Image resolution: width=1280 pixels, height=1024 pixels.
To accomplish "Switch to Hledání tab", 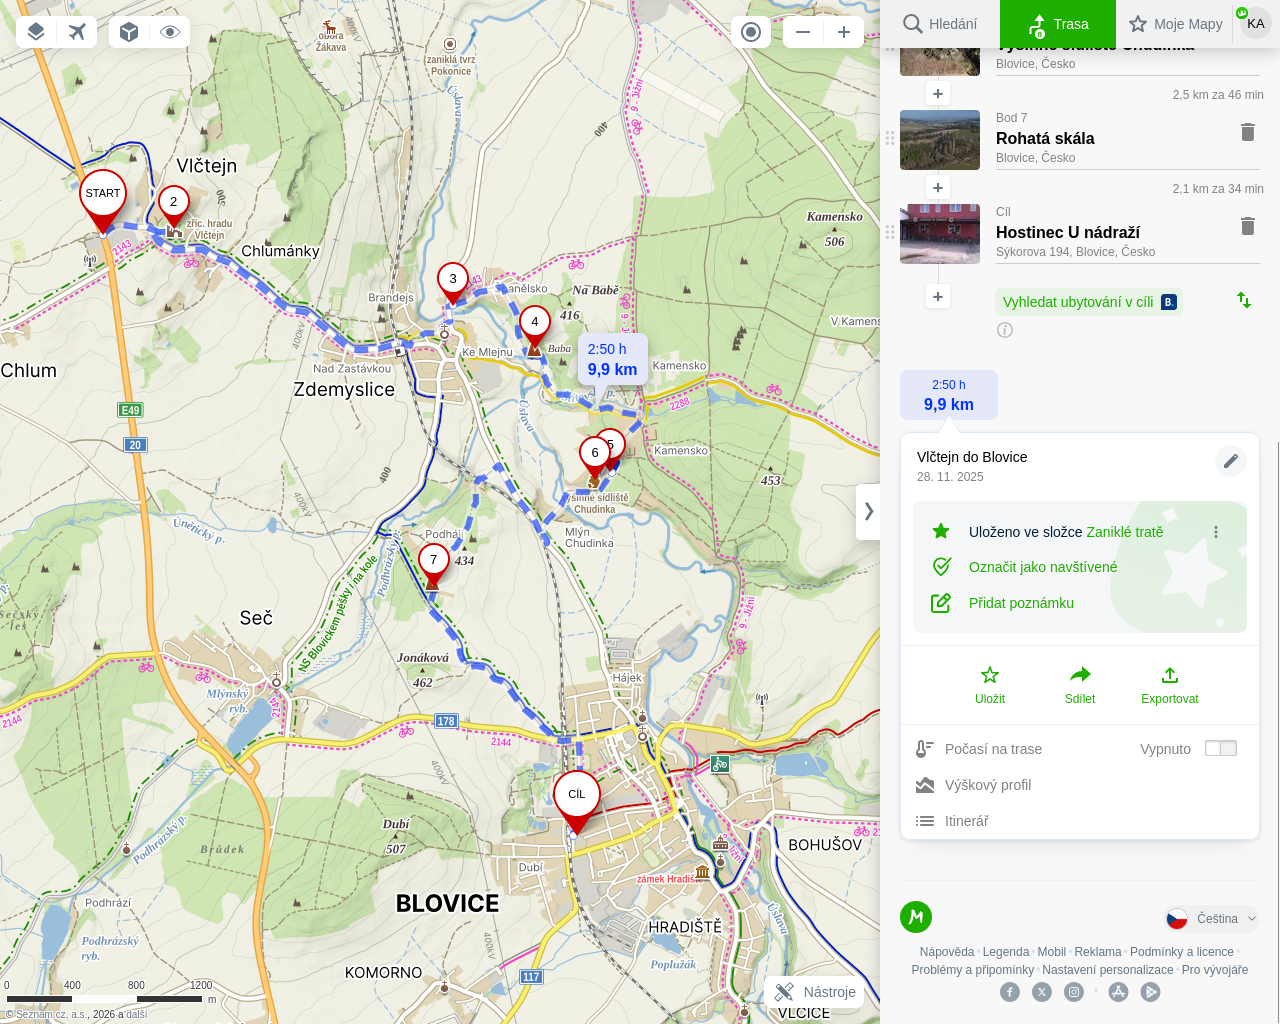I will point(940,24).
